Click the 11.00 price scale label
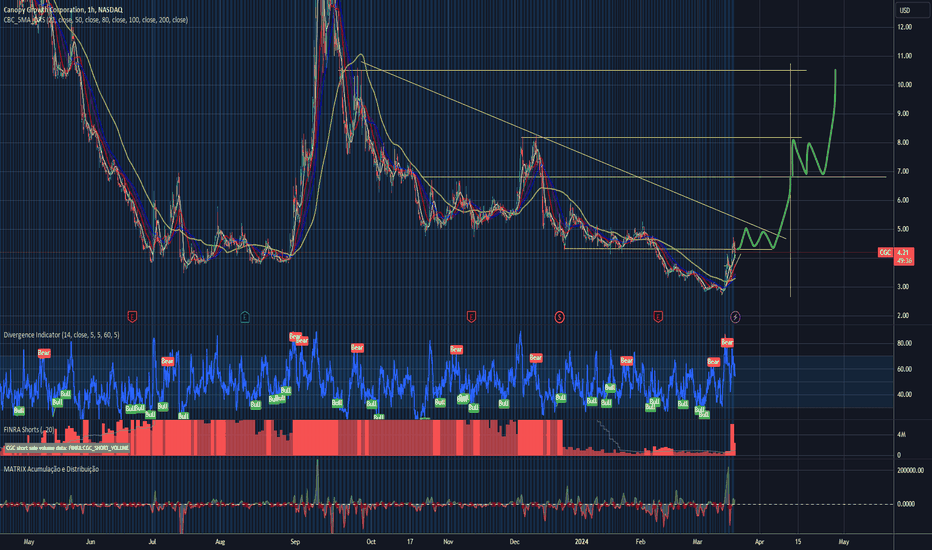 [904, 56]
